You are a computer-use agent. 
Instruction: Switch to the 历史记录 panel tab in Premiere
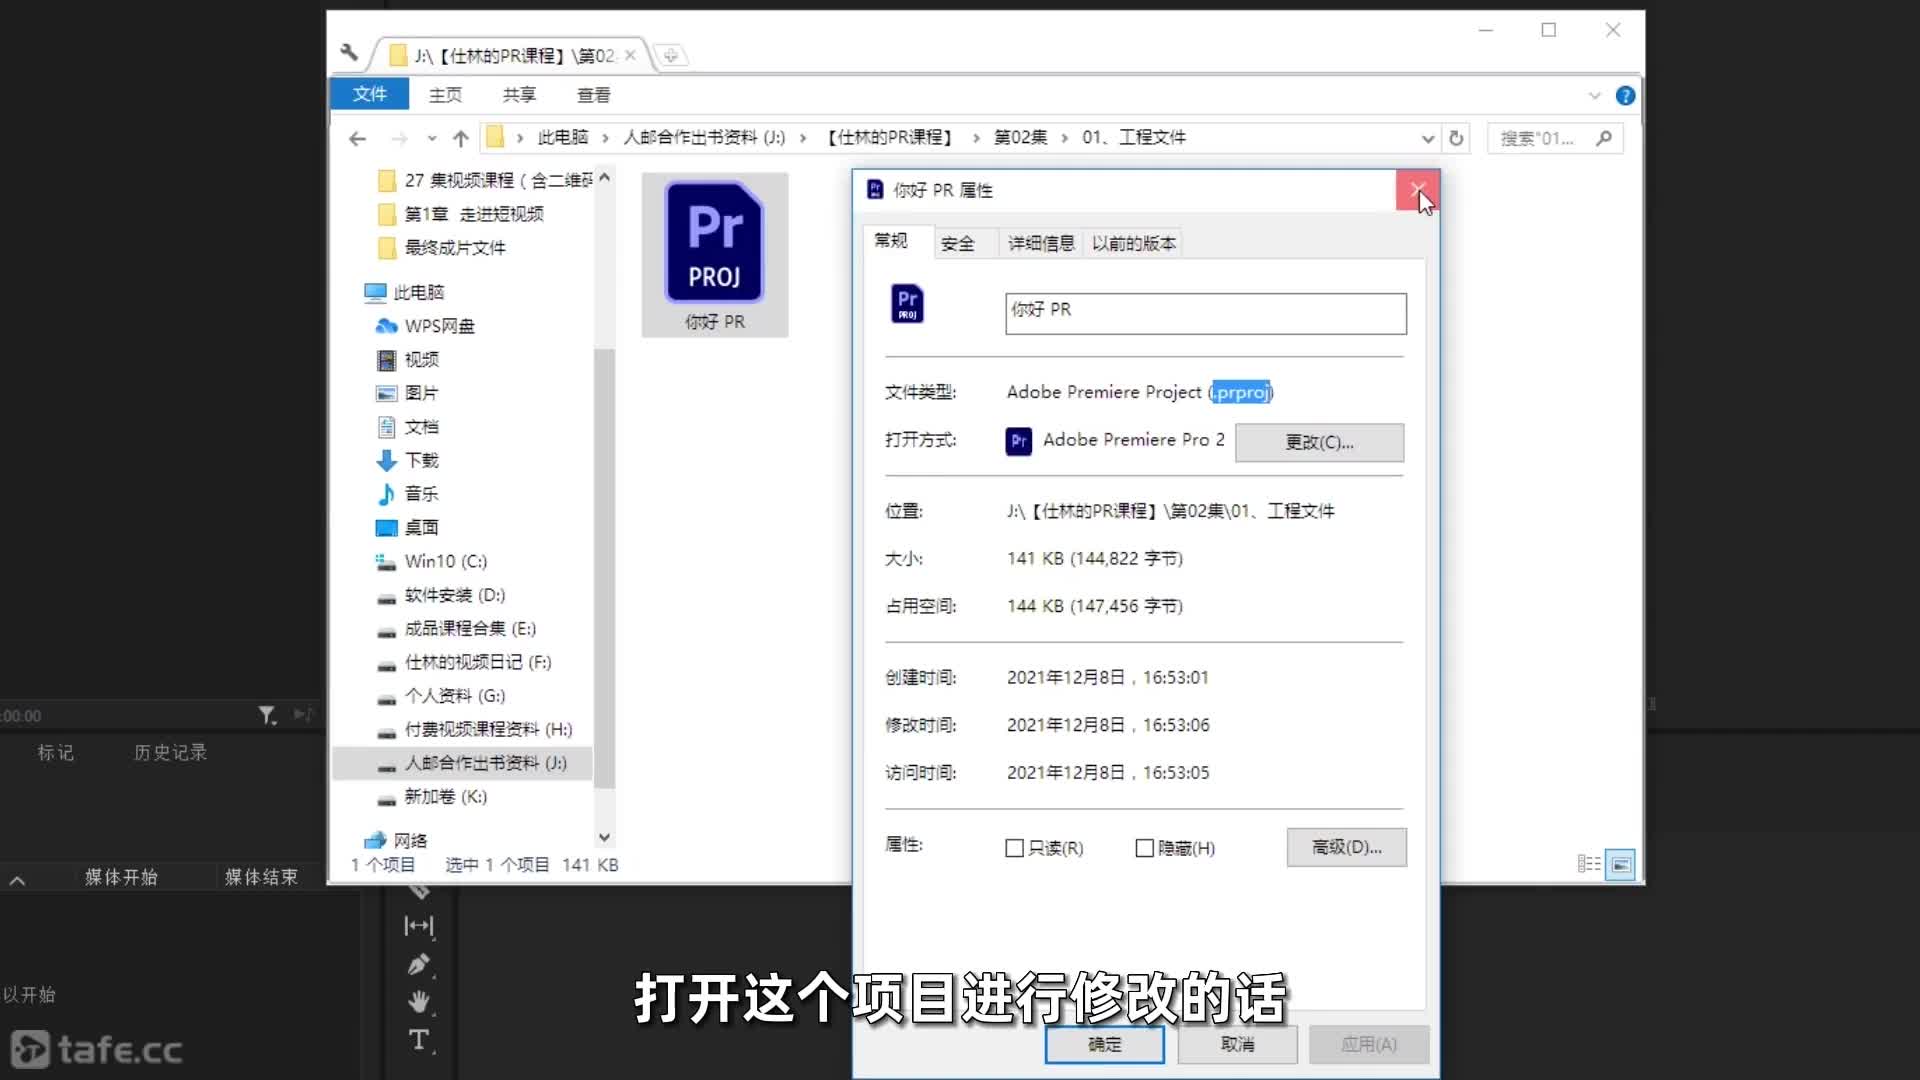[171, 752]
